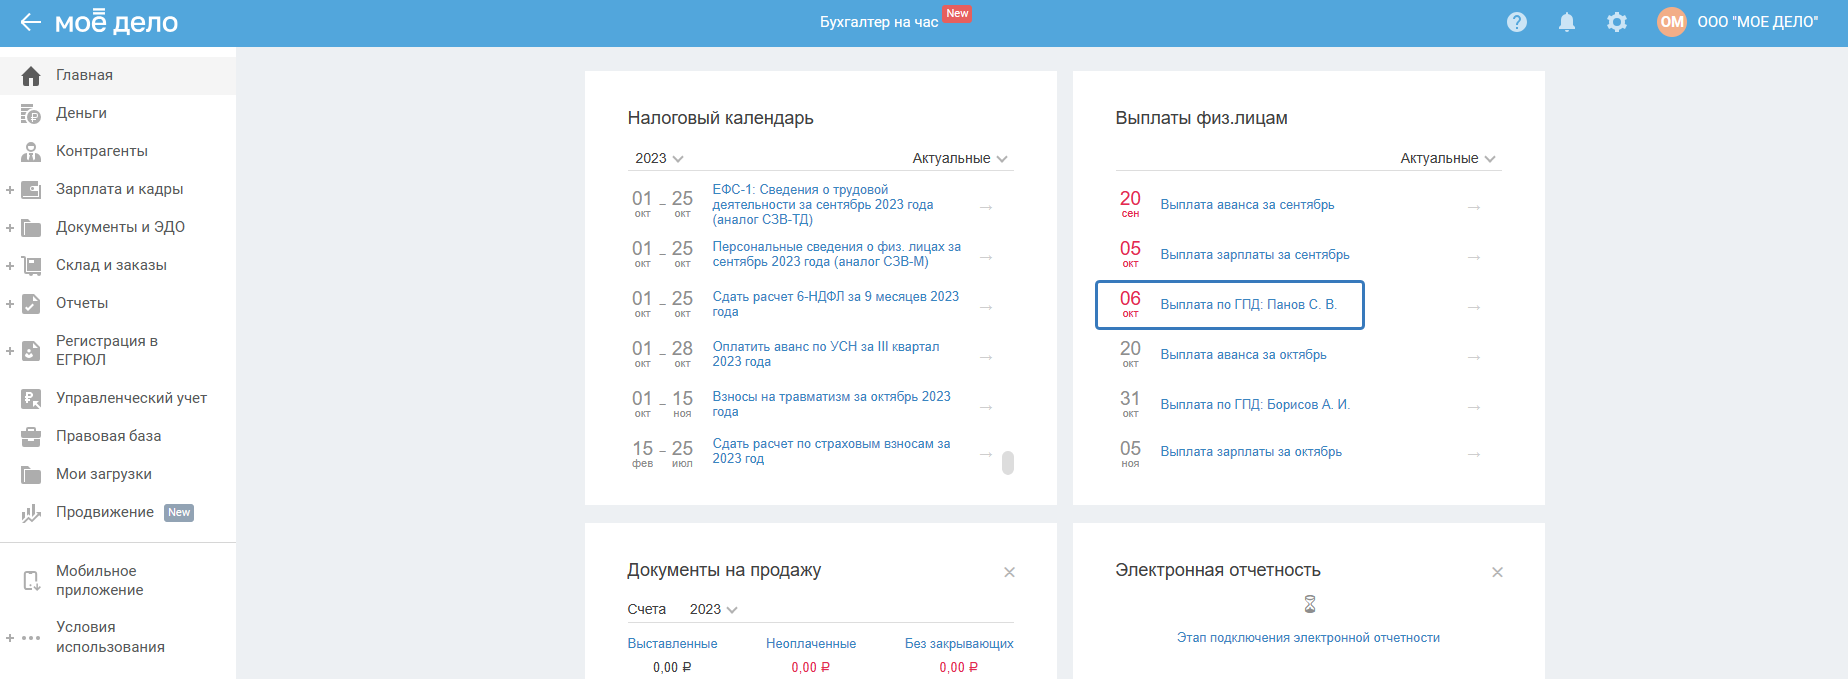
Task: Click the Склад и заказы cart icon
Action: tap(31, 266)
